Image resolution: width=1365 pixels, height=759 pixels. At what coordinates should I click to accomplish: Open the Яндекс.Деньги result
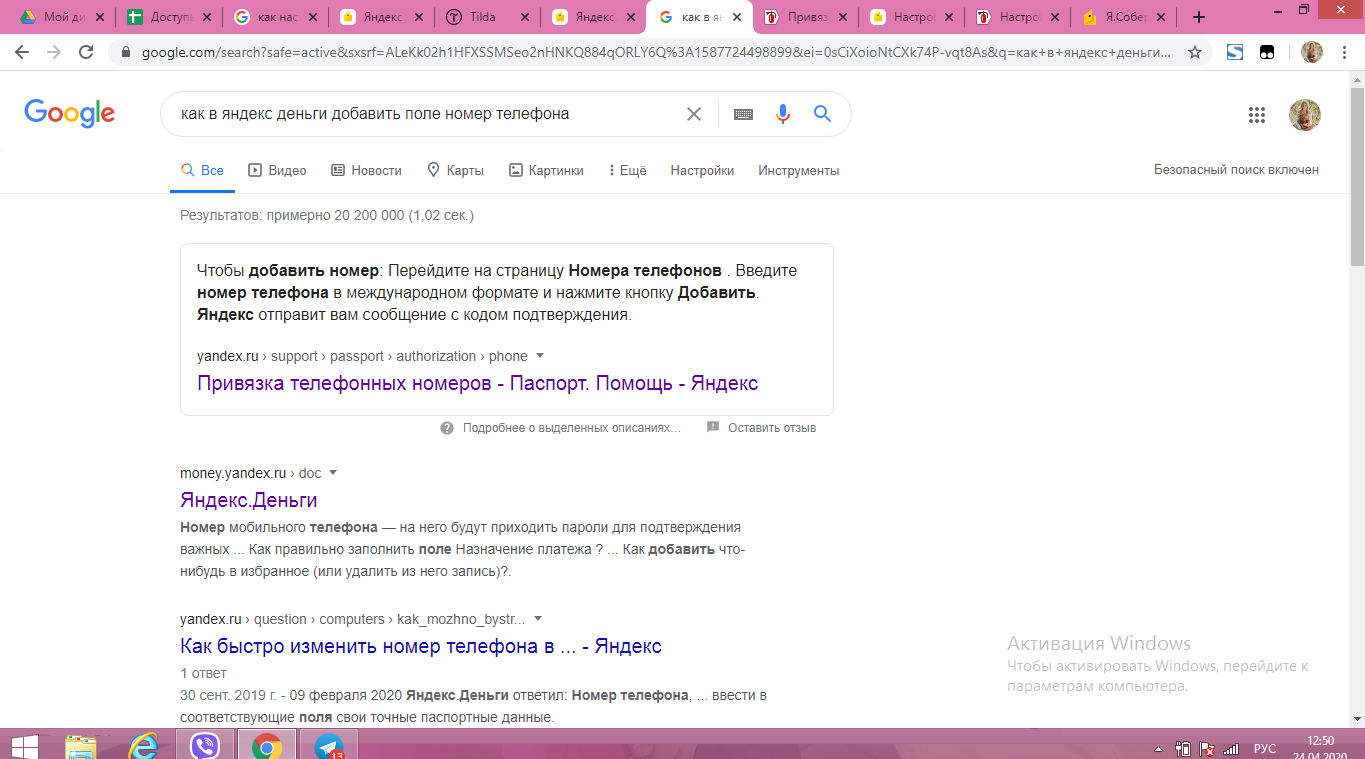pos(249,500)
